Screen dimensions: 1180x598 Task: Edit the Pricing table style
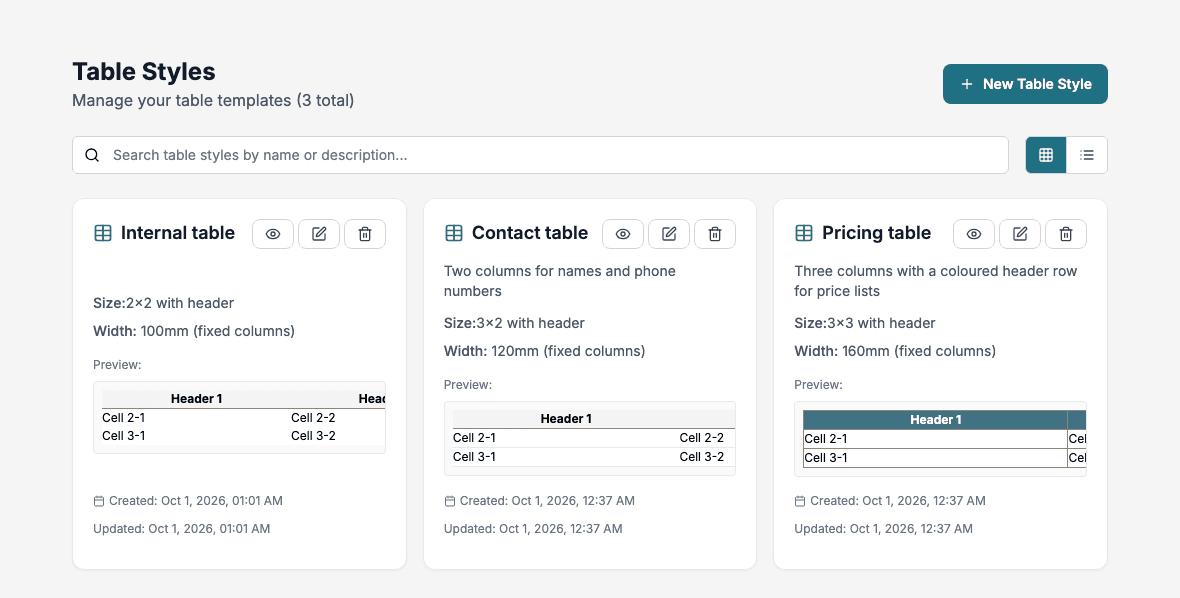(x=1020, y=234)
